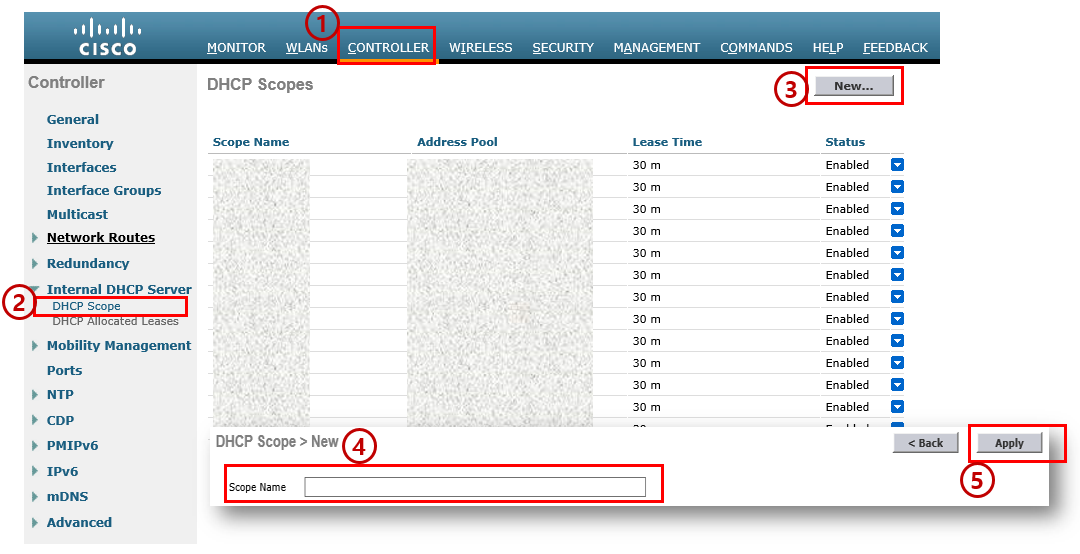Expand the IPv6 arrow
The height and width of the screenshot is (554, 1080).
34,471
